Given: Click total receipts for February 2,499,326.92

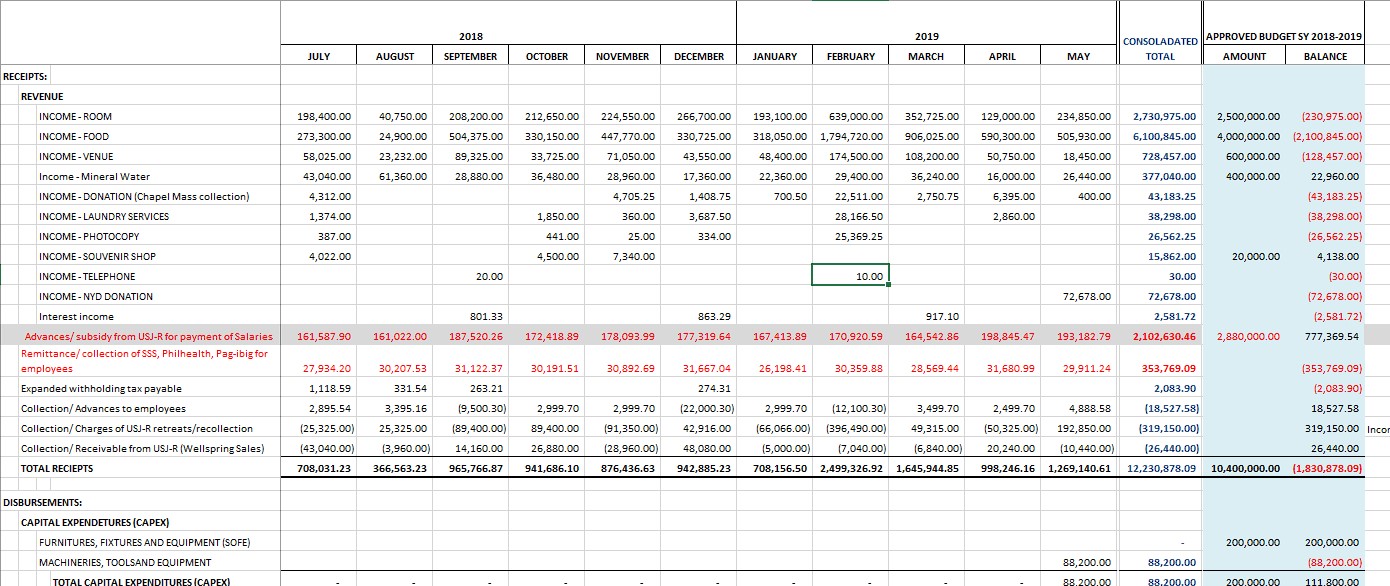Looking at the screenshot, I should pyautogui.click(x=851, y=469).
